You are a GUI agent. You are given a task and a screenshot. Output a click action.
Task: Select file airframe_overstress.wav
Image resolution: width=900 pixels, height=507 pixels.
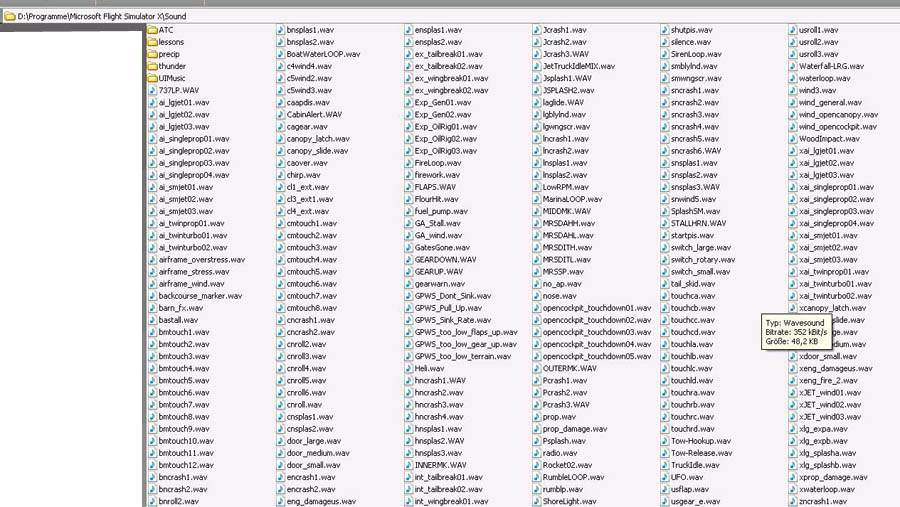pos(201,260)
